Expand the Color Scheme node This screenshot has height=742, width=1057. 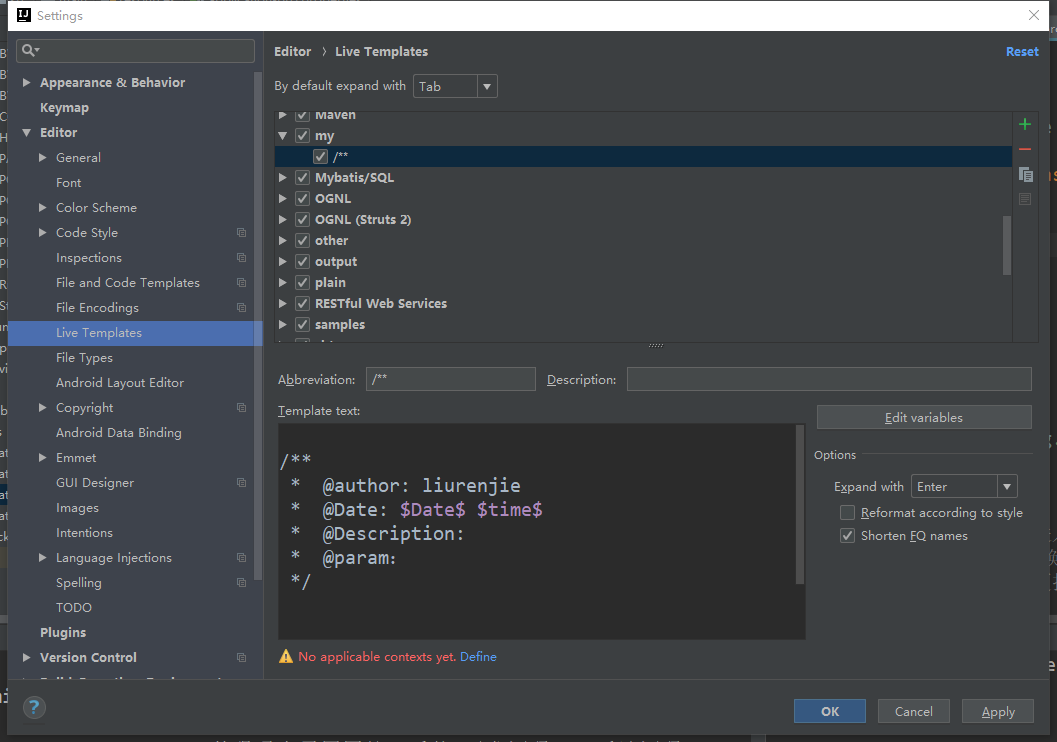42,208
